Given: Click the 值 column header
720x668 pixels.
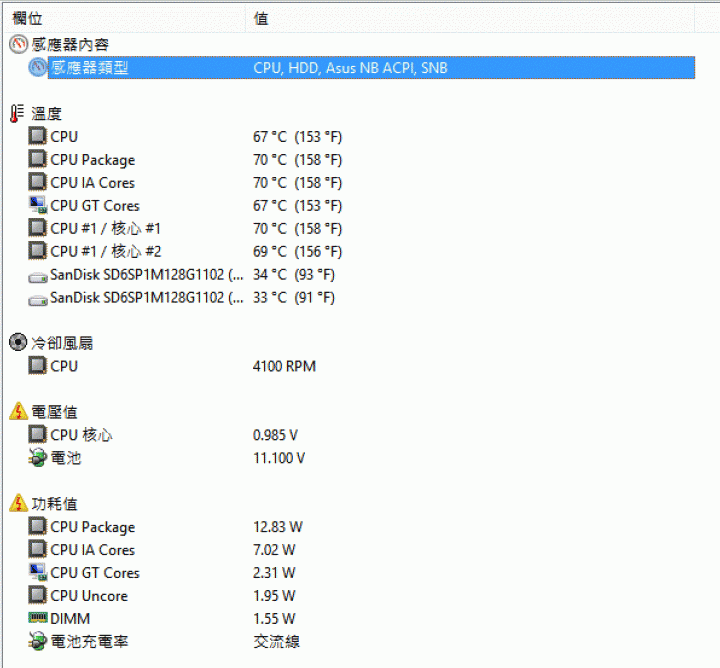Looking at the screenshot, I should [470, 18].
